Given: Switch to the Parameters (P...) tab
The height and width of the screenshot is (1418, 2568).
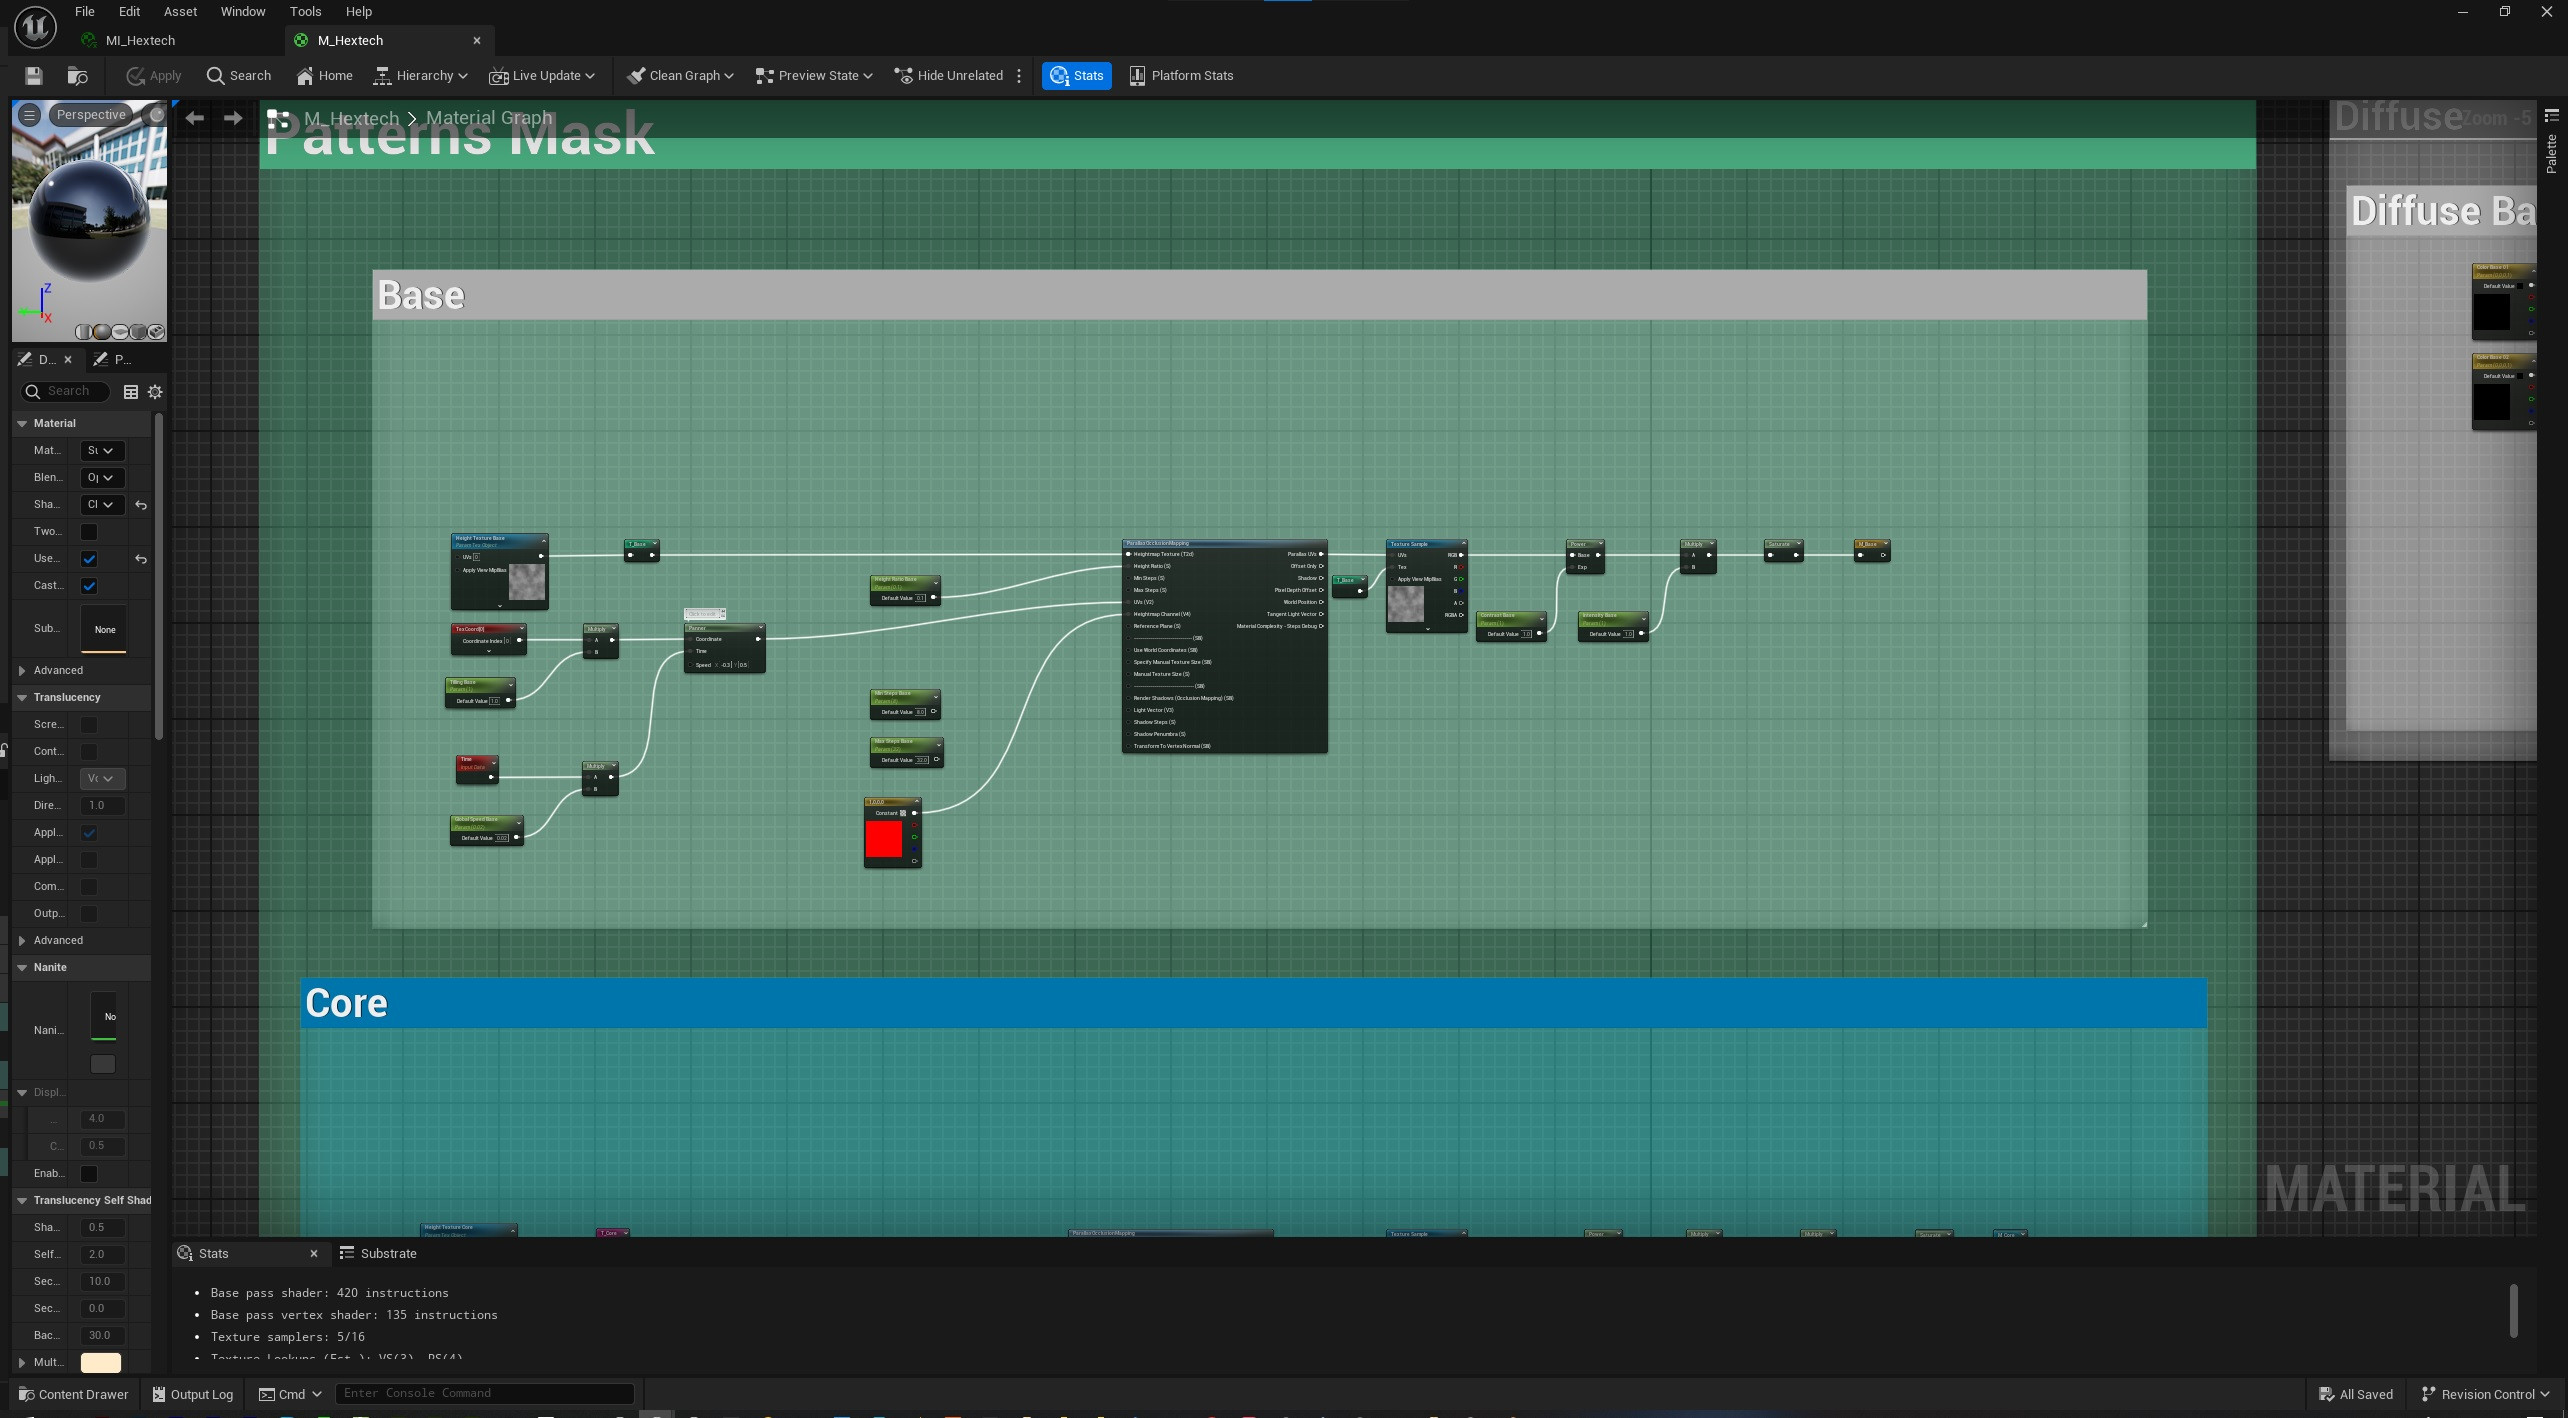Looking at the screenshot, I should click(x=112, y=360).
